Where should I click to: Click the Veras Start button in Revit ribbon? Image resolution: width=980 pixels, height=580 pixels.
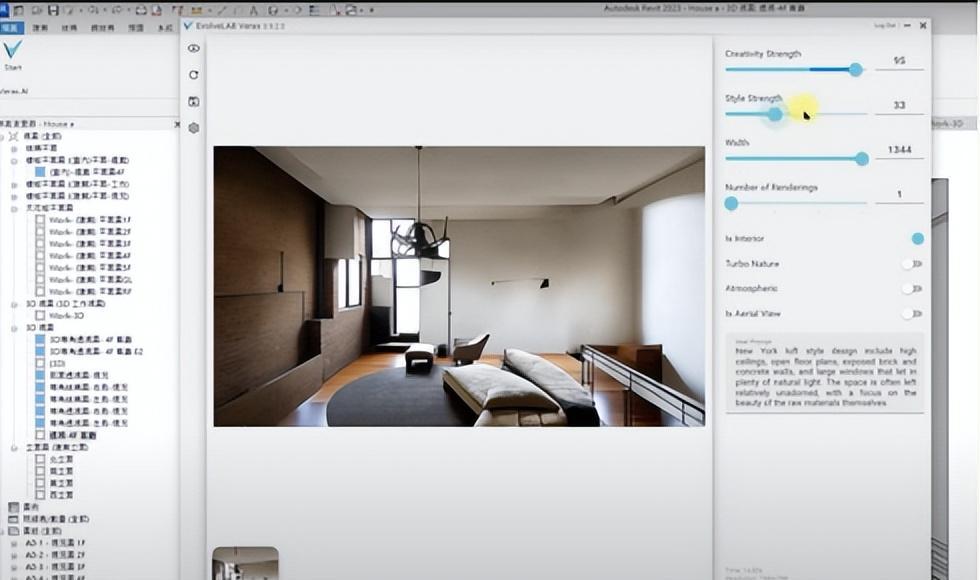[12, 55]
